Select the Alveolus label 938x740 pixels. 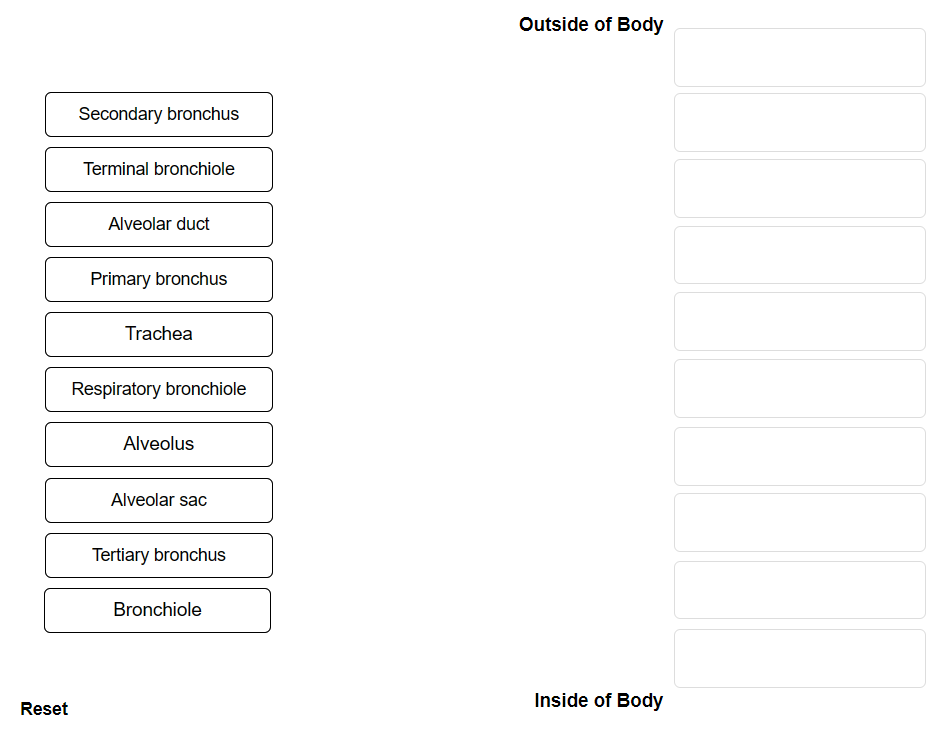click(x=158, y=444)
